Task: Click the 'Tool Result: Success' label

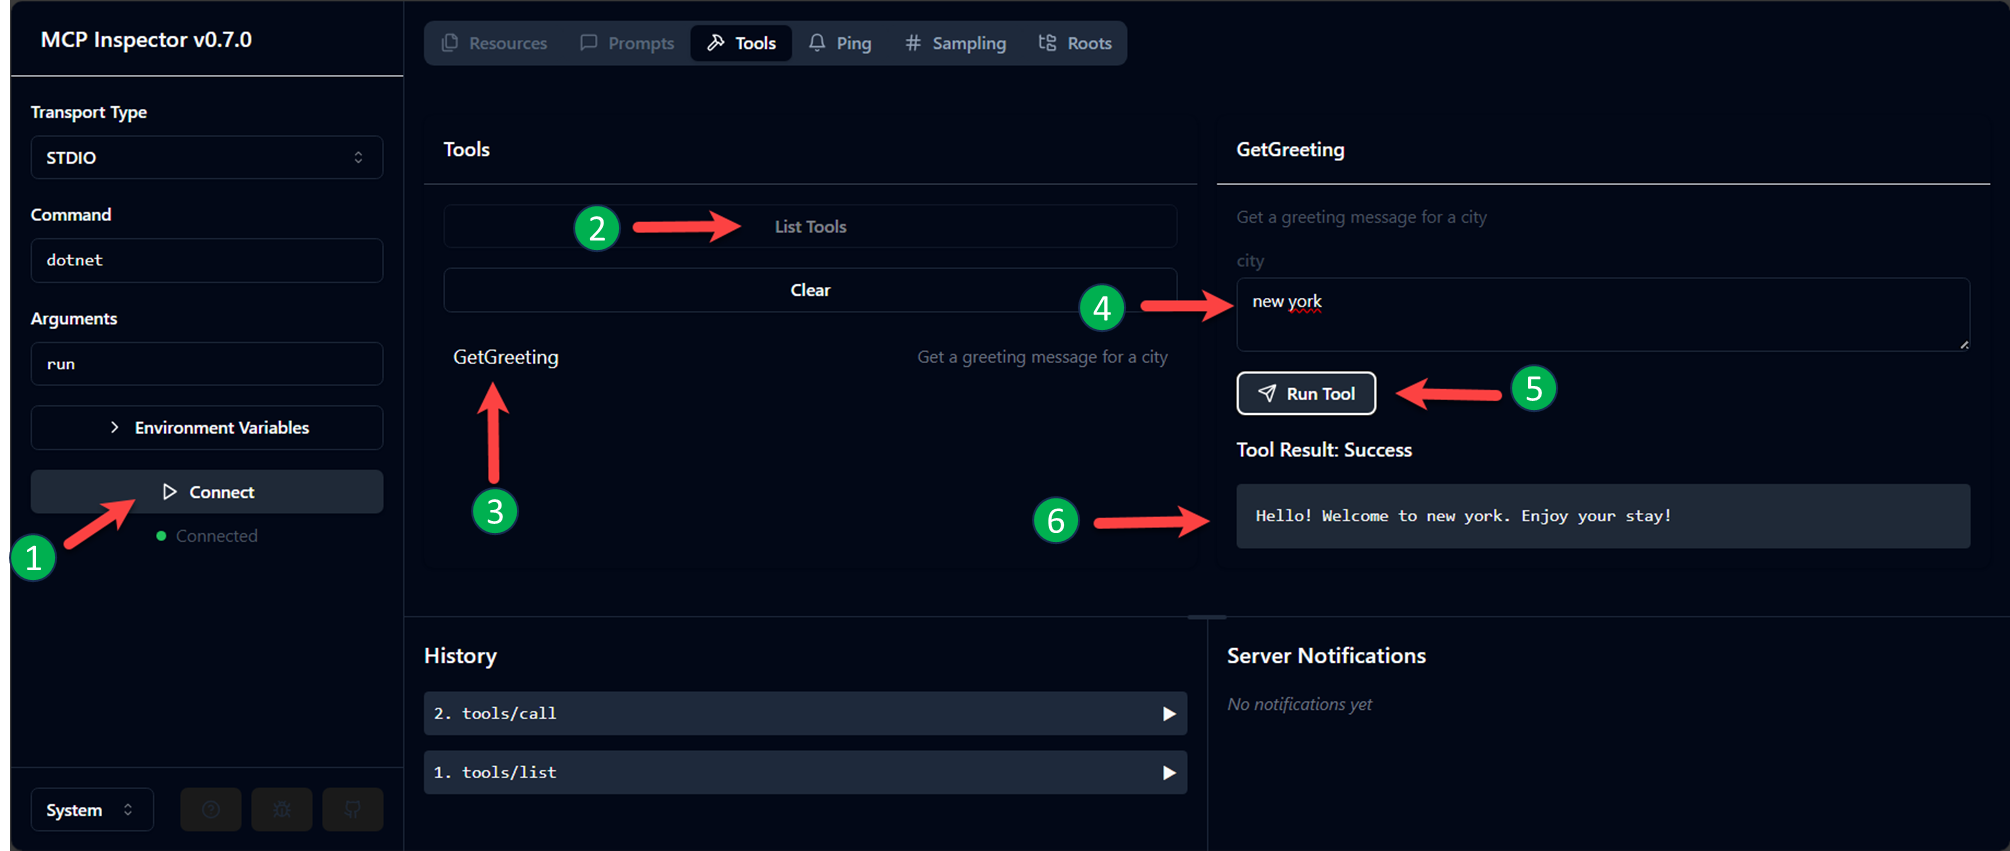Action: [1324, 450]
